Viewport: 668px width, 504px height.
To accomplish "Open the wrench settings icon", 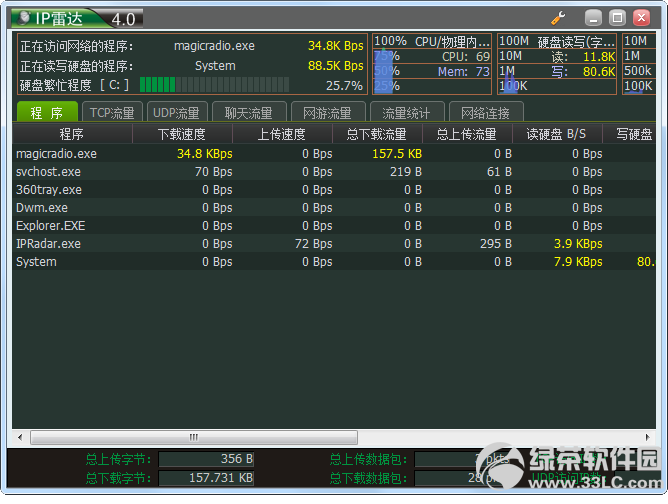I will click(x=558, y=18).
